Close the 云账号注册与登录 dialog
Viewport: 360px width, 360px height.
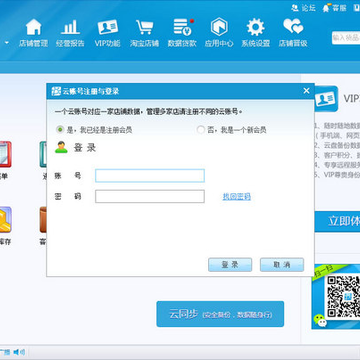click(306, 91)
